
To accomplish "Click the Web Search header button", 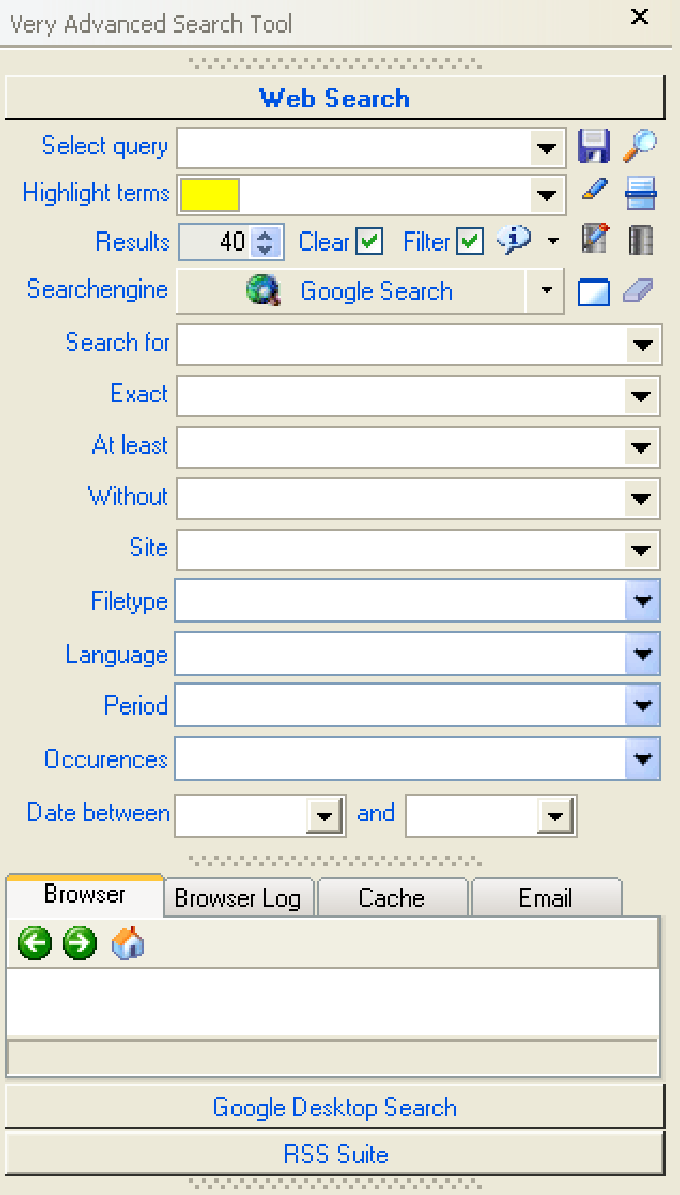I will (x=335, y=98).
